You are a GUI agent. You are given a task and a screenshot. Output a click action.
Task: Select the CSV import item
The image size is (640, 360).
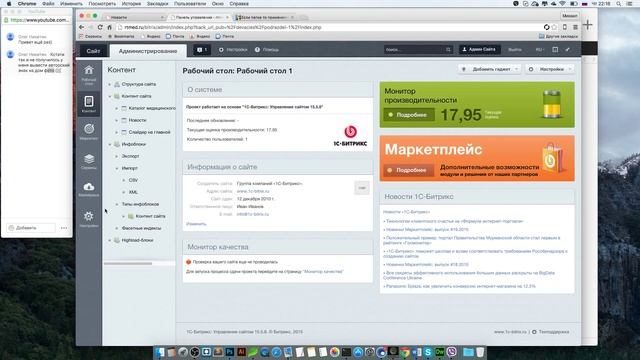pos(133,180)
